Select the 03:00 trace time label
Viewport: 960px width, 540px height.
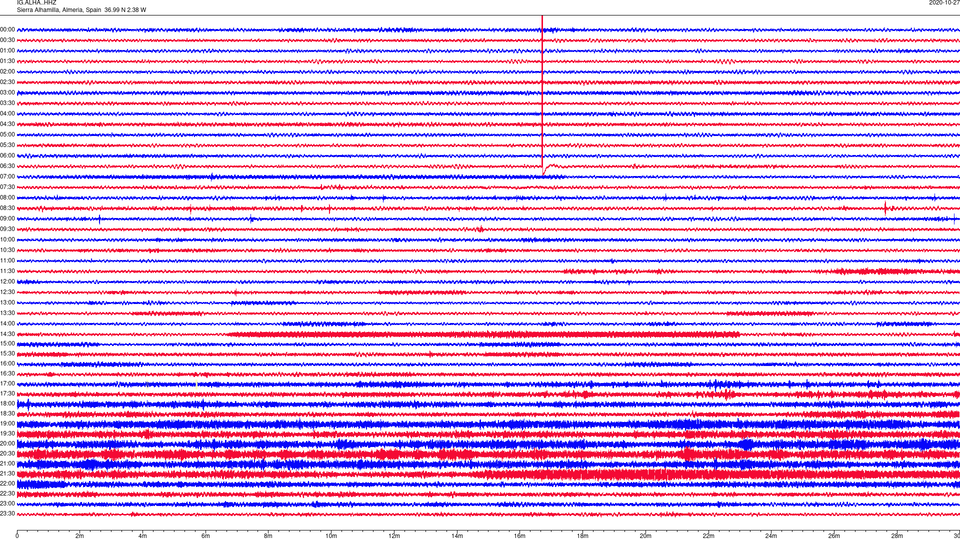(7, 92)
